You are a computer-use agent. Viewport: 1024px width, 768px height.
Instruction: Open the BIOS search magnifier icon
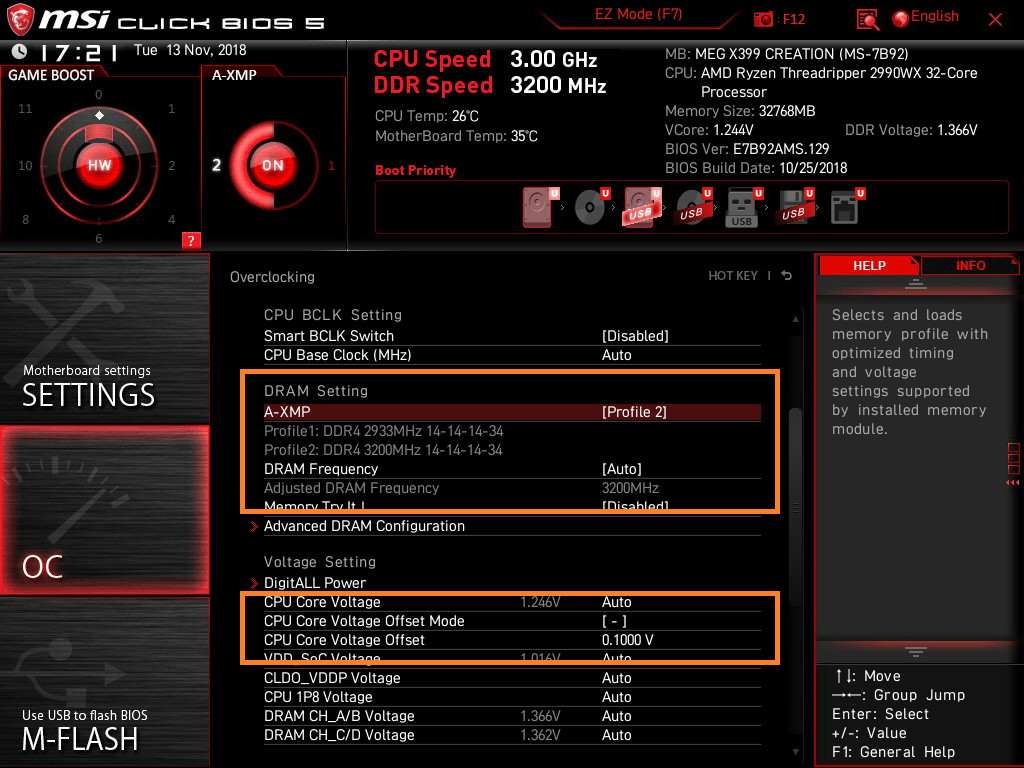pyautogui.click(x=867, y=20)
